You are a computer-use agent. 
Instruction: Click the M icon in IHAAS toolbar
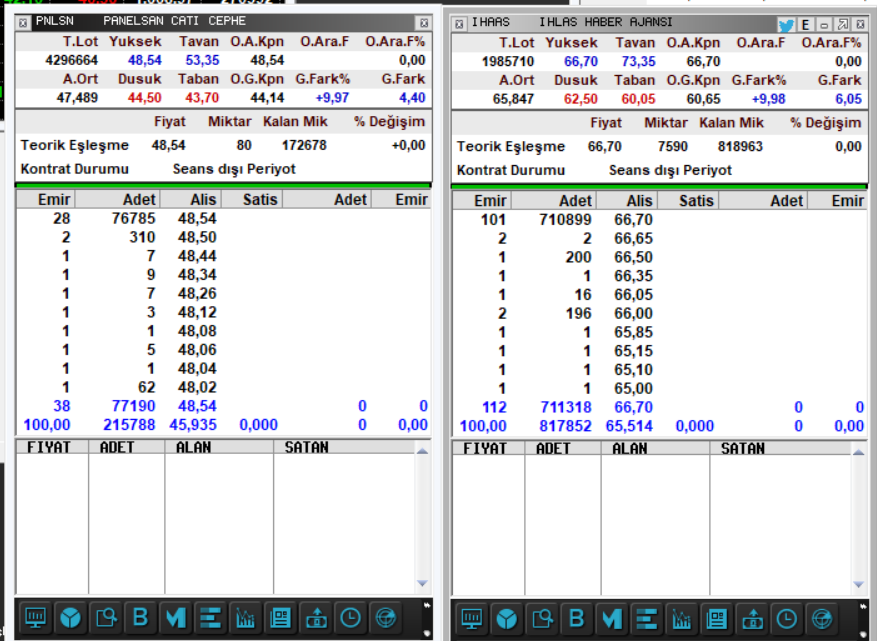612,619
